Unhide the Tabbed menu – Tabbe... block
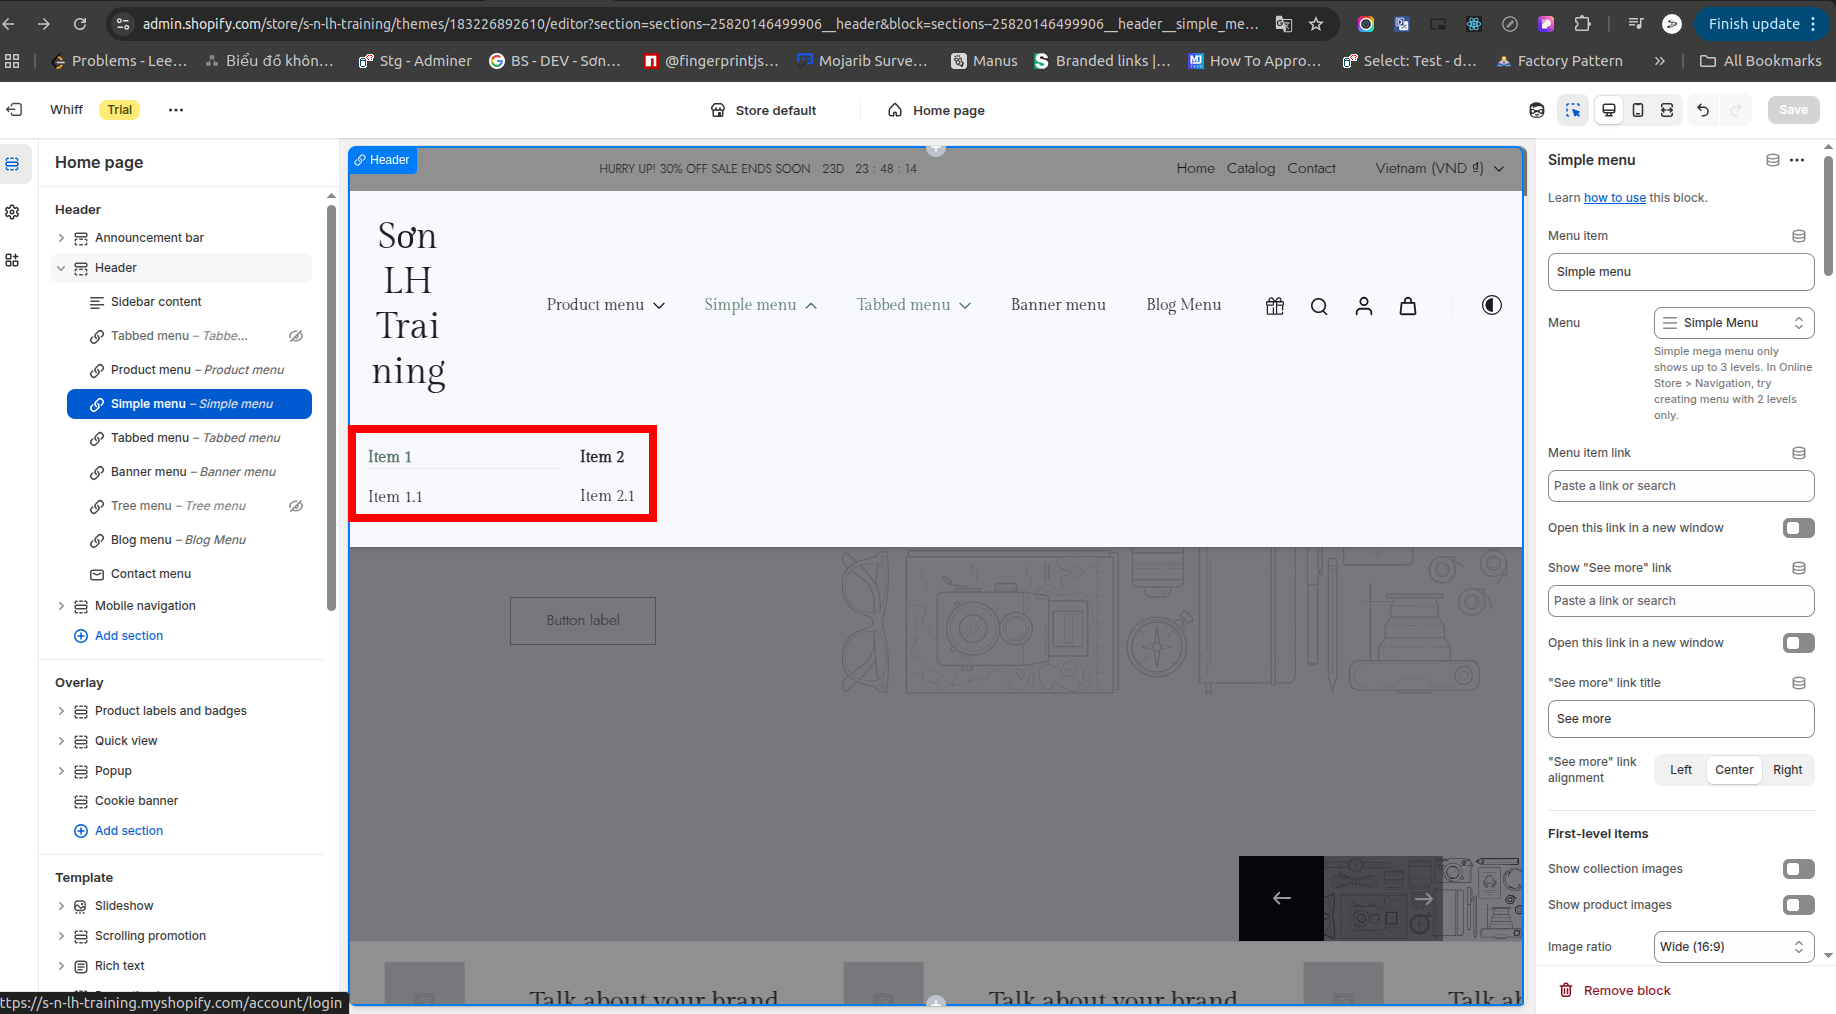This screenshot has height=1014, width=1836. (x=296, y=336)
